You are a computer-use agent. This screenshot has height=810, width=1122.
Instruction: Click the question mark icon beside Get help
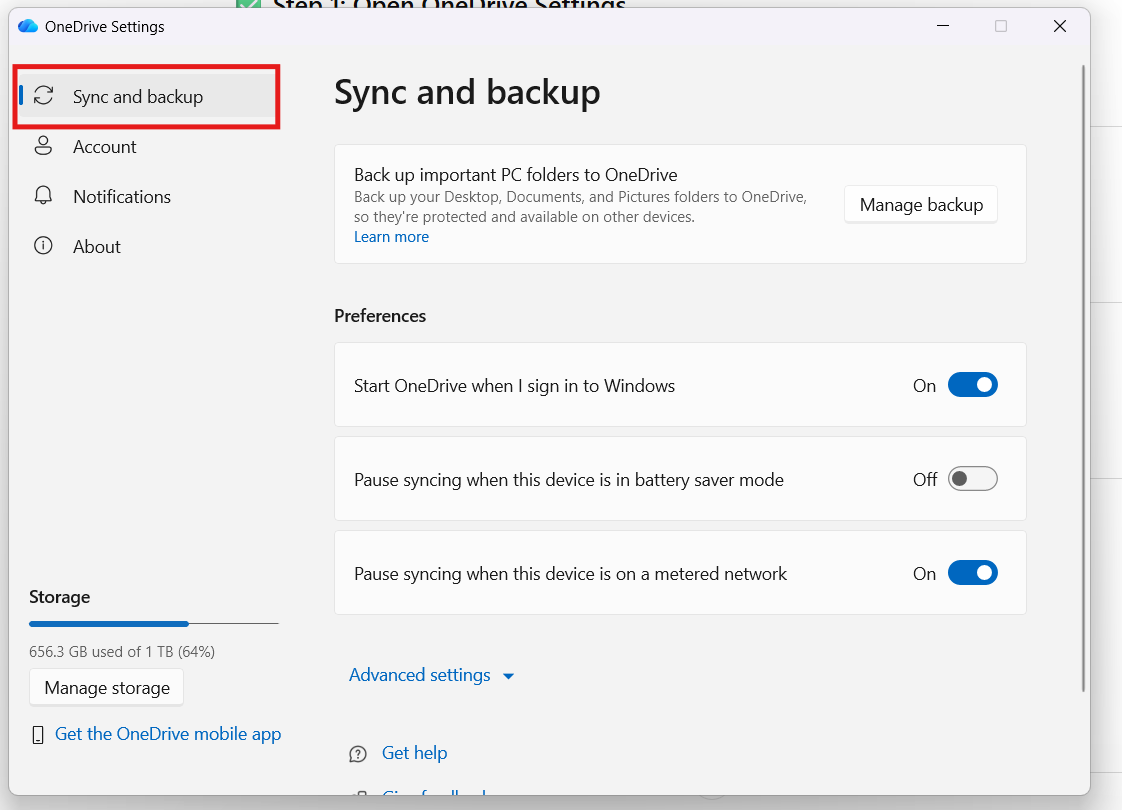tap(358, 753)
